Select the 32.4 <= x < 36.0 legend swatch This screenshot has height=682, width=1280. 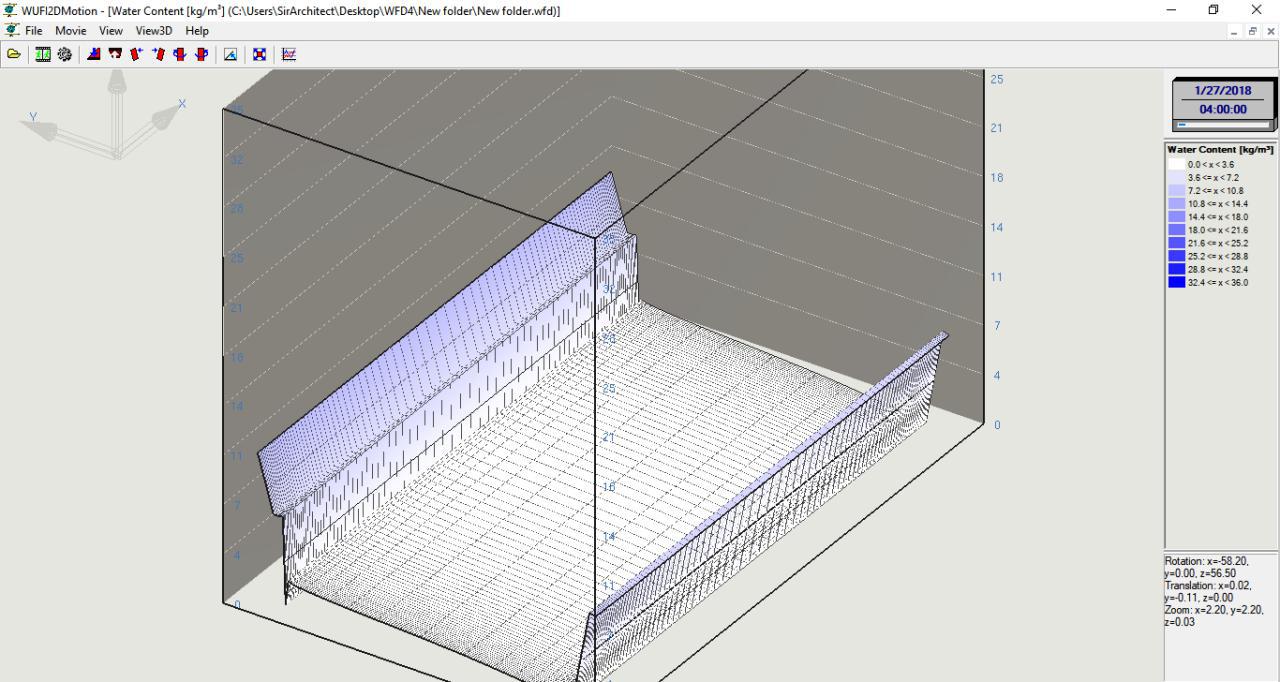[1176, 282]
